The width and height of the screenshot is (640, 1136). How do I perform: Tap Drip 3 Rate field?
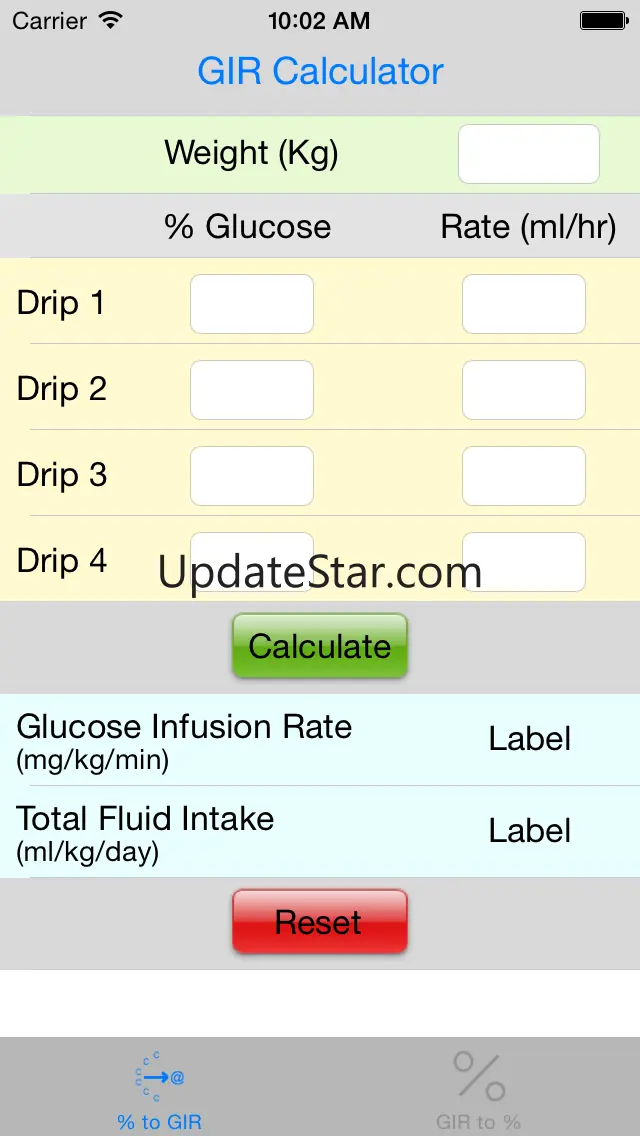coord(524,476)
